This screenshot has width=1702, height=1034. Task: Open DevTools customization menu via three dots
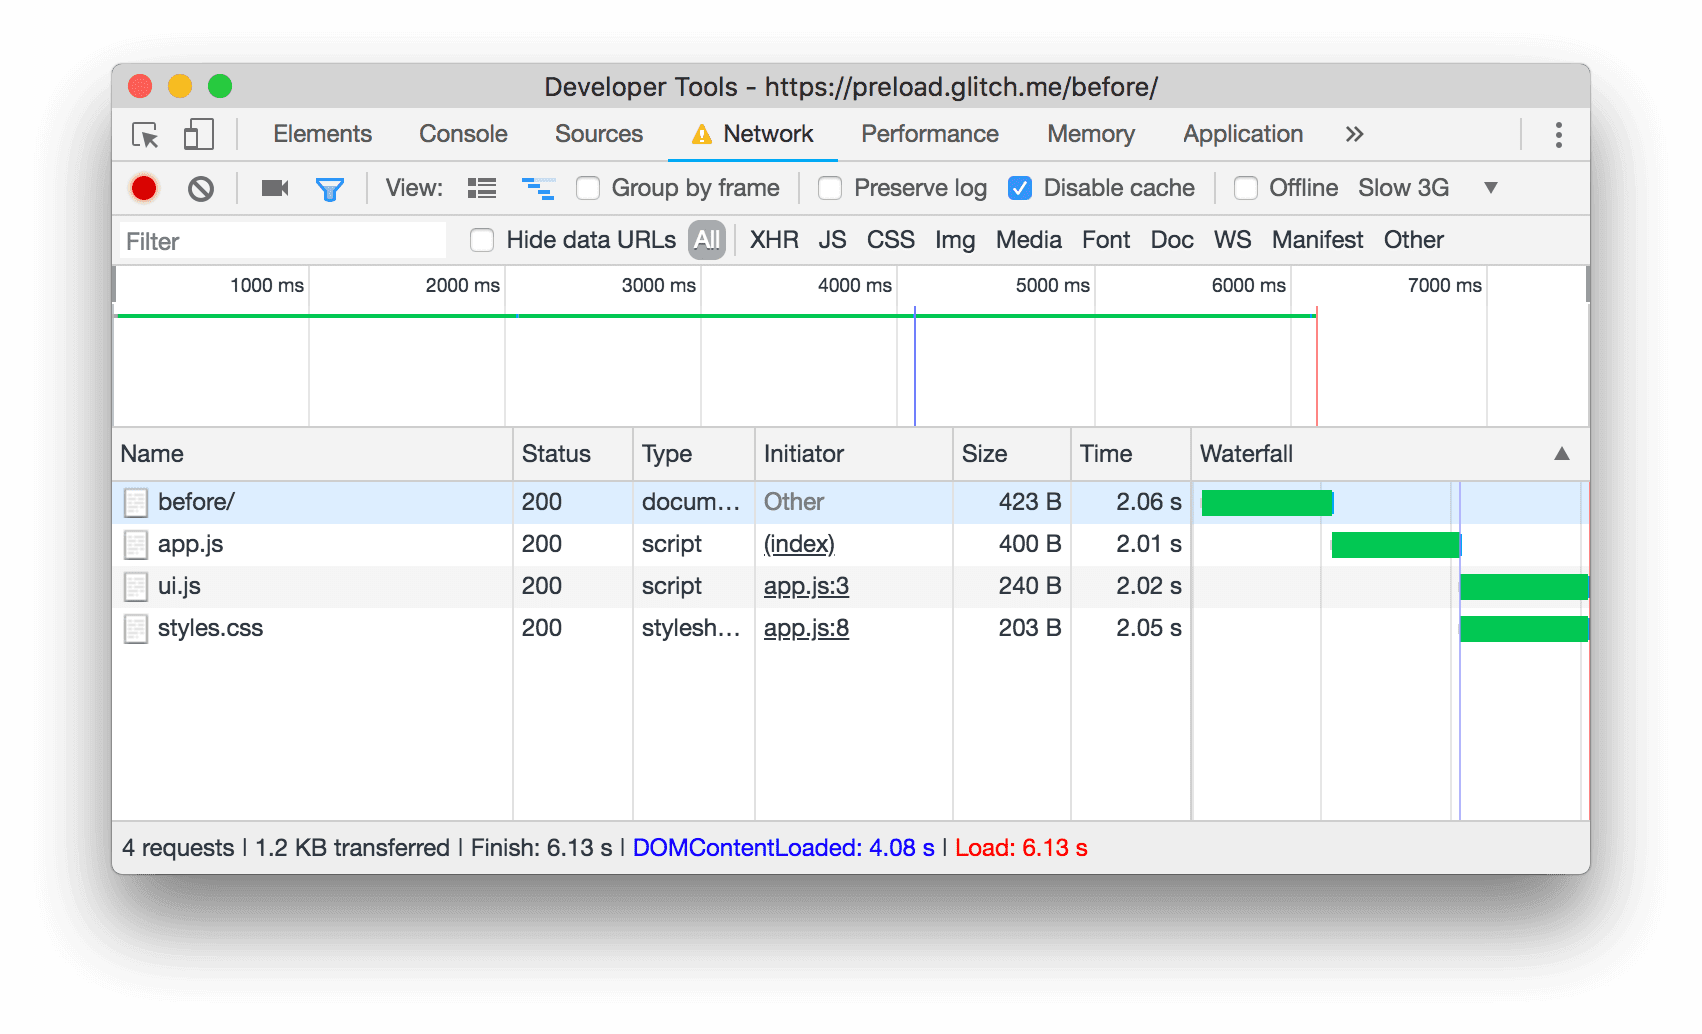(1557, 134)
